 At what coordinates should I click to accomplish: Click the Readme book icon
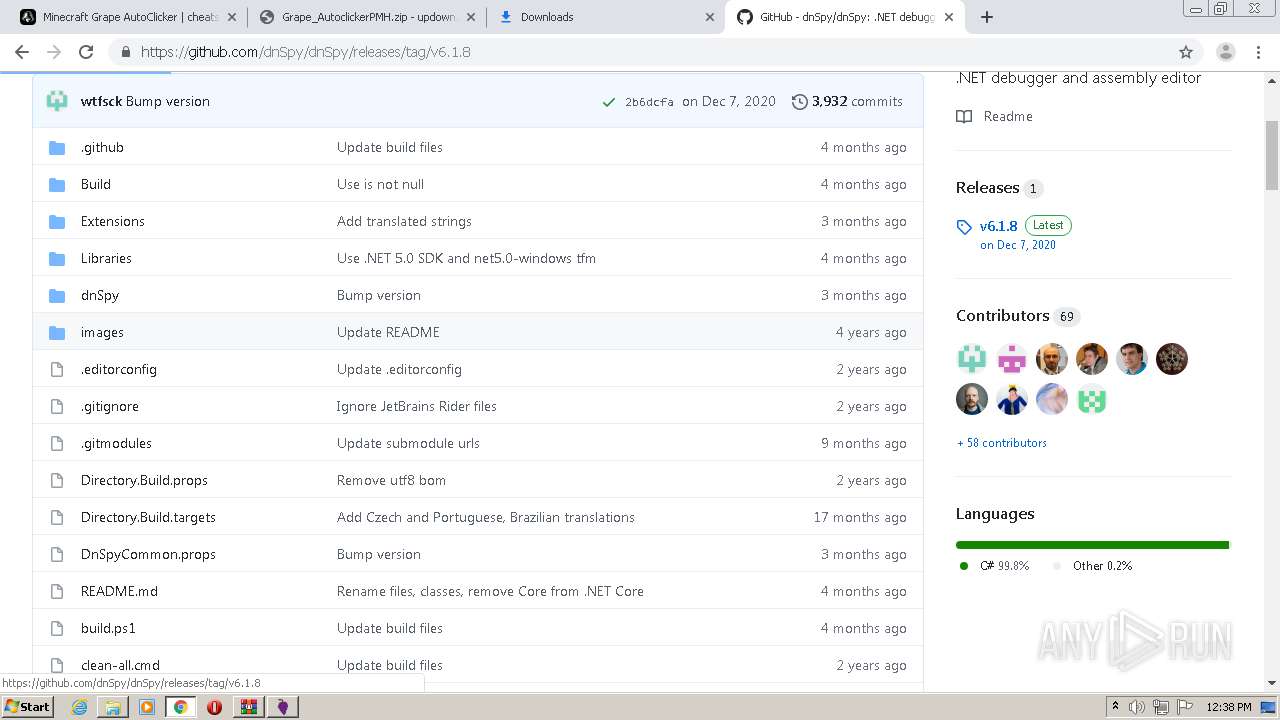pos(964,116)
